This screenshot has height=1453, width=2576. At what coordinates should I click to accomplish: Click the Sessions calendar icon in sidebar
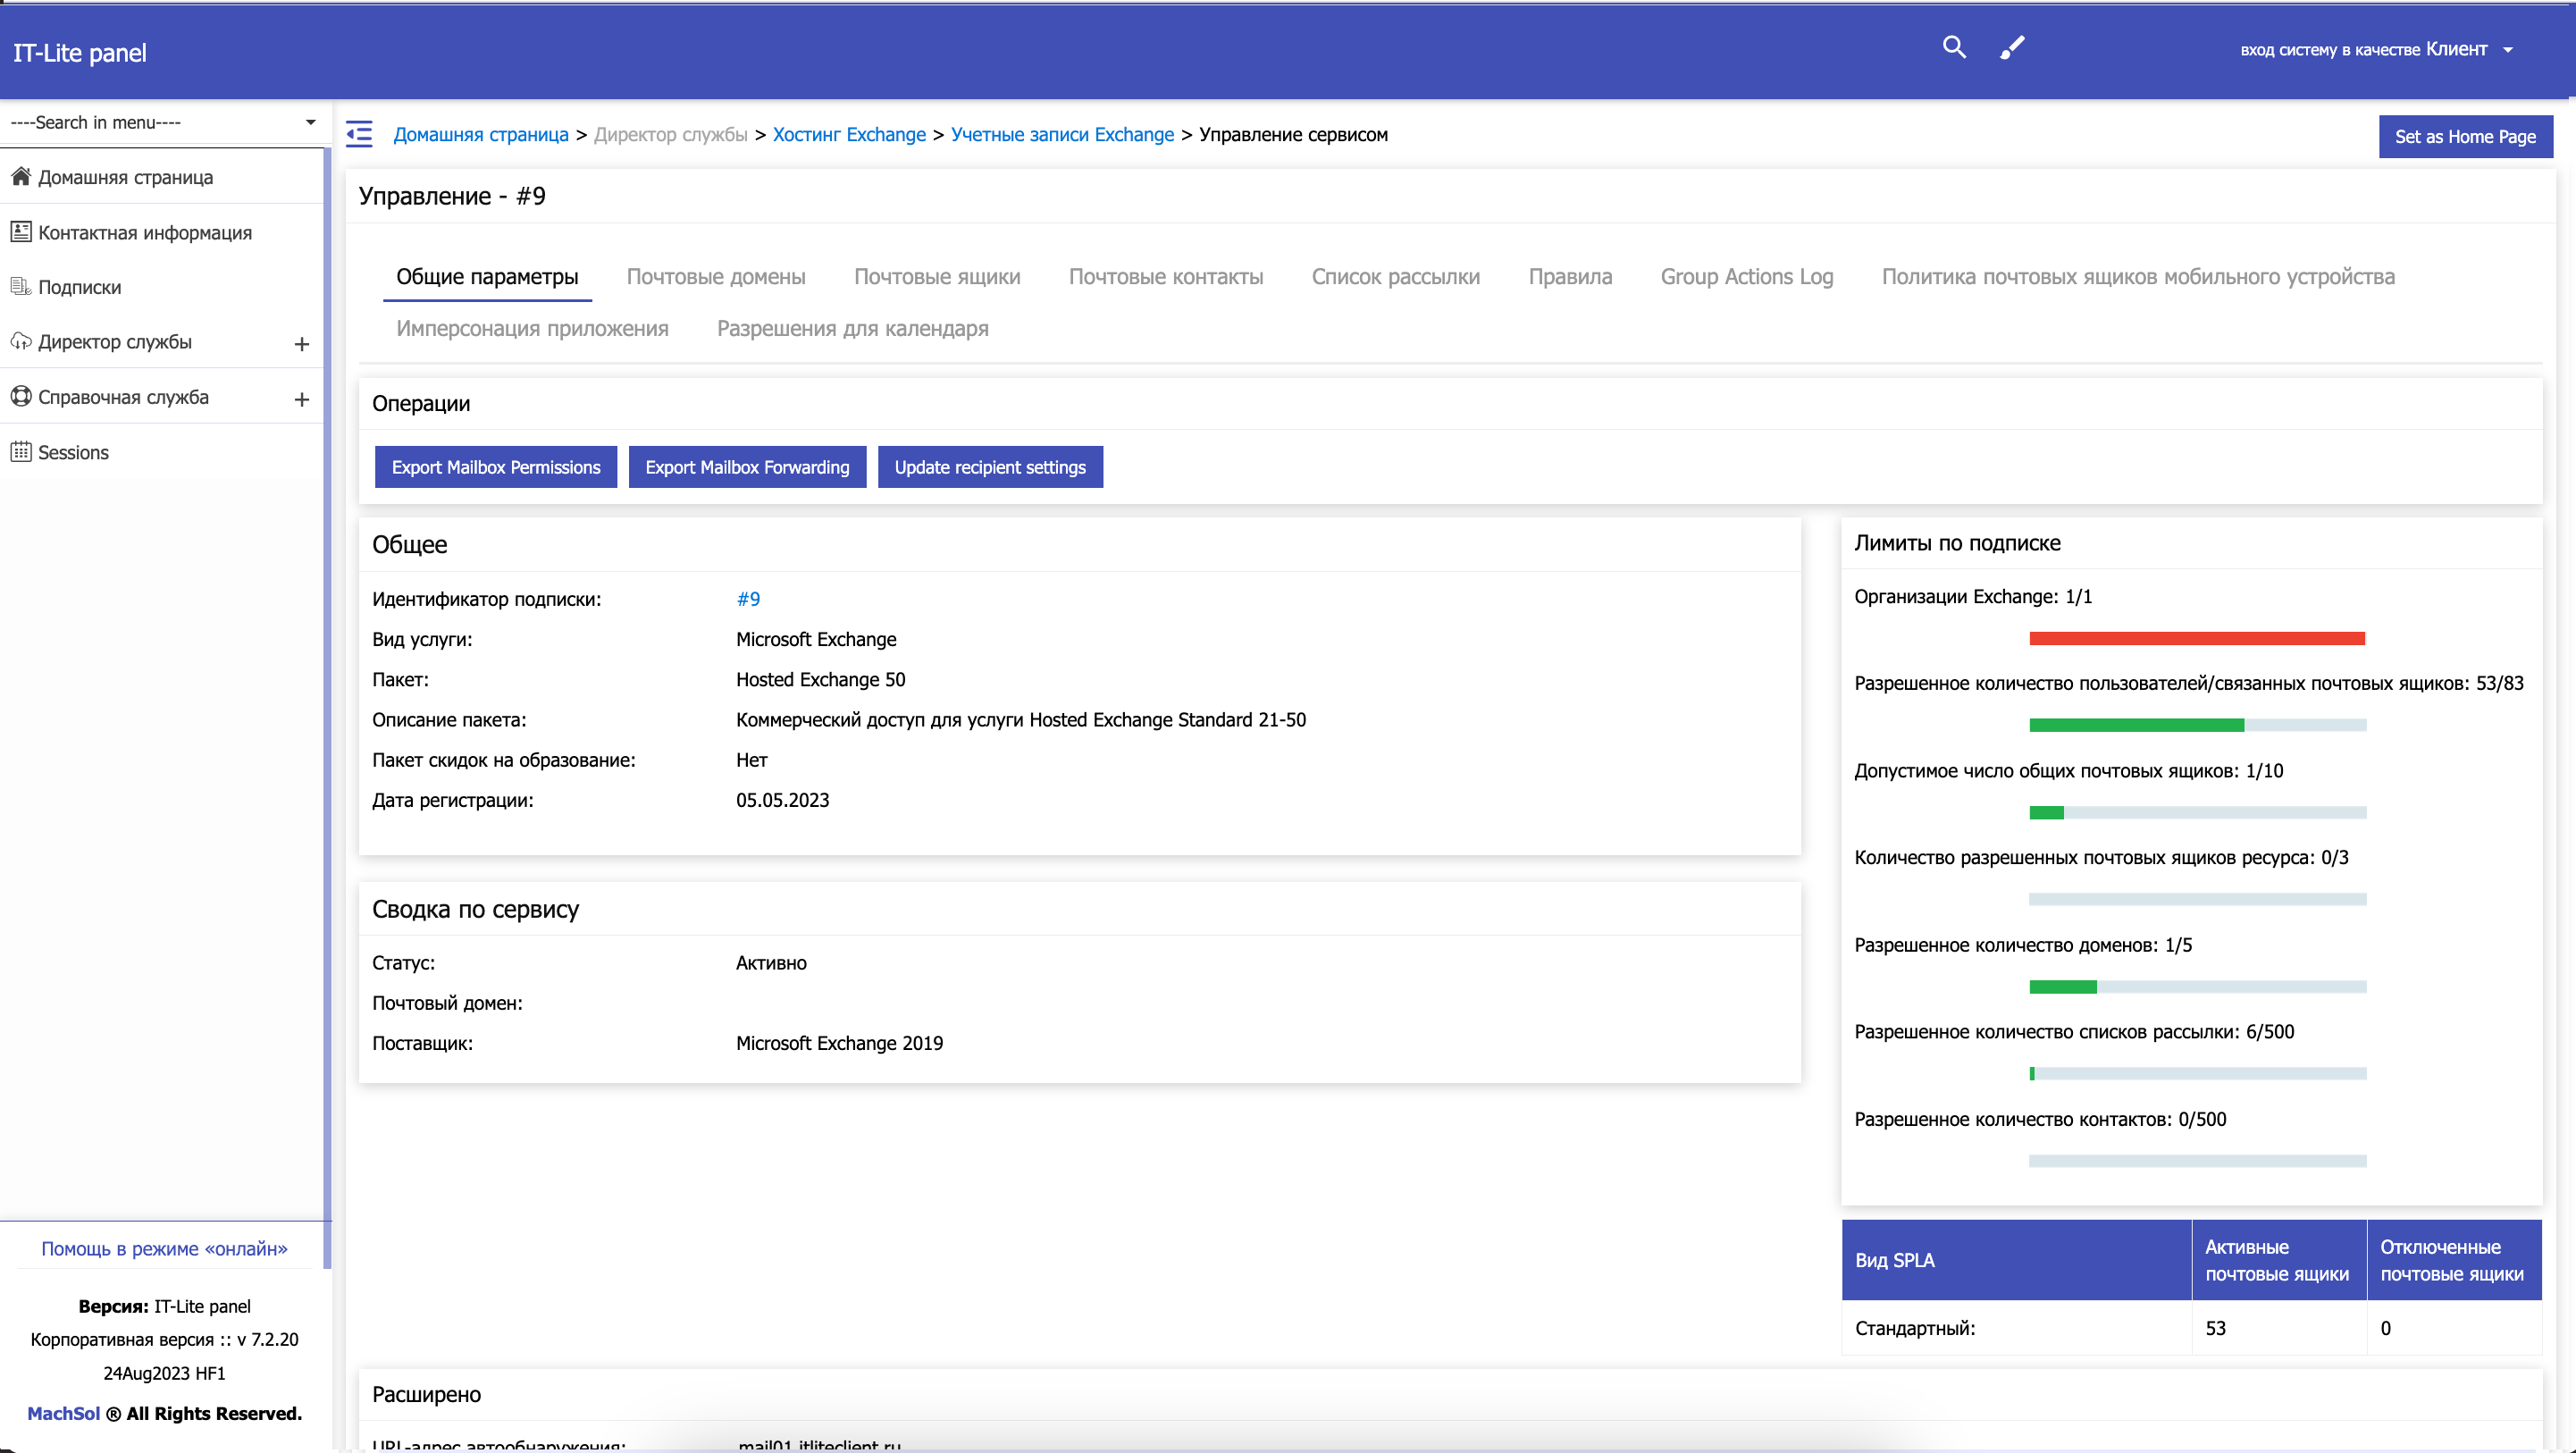coord(21,452)
